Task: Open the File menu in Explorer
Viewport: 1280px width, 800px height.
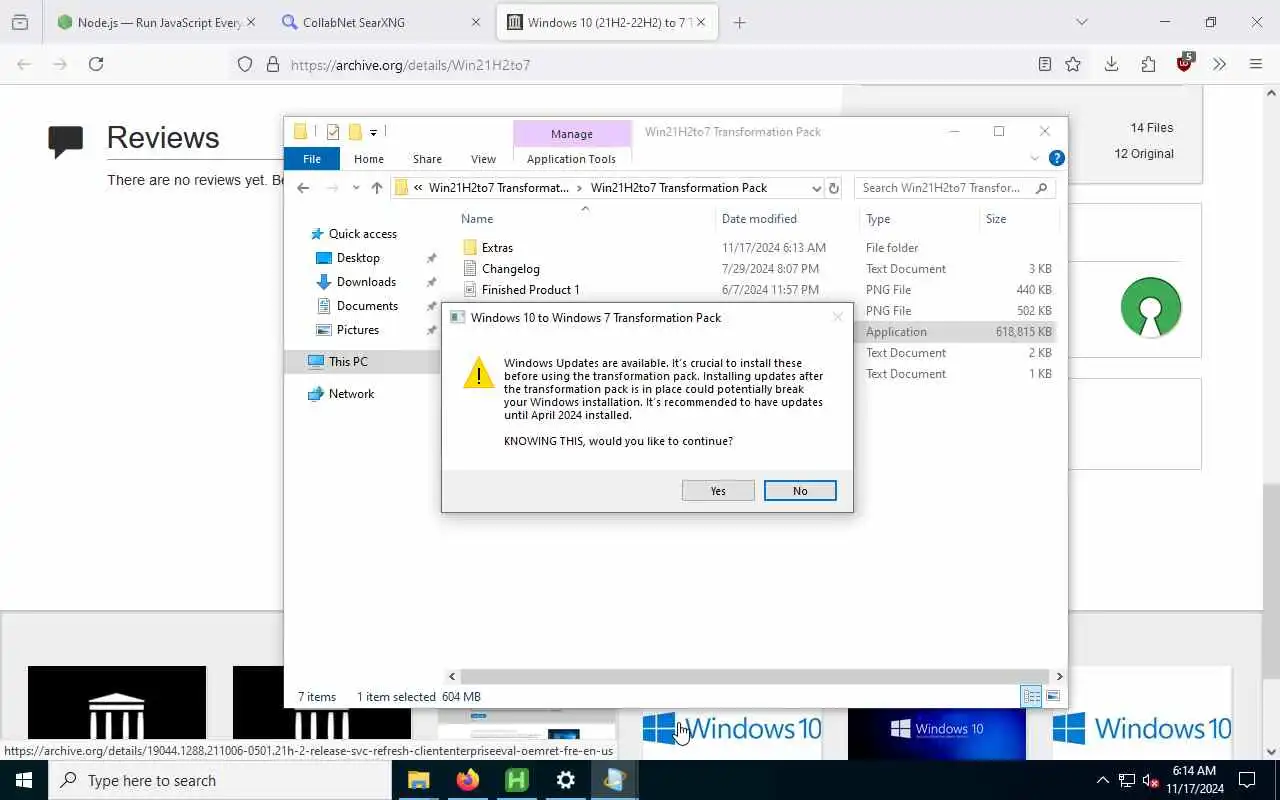Action: (312, 159)
